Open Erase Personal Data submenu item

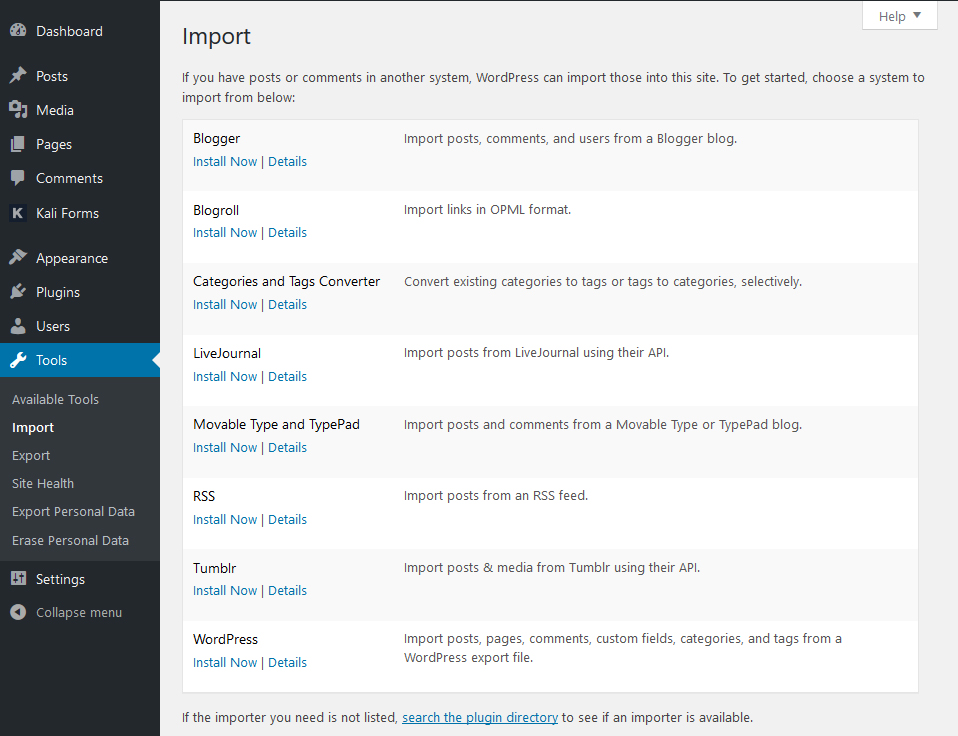pos(70,541)
